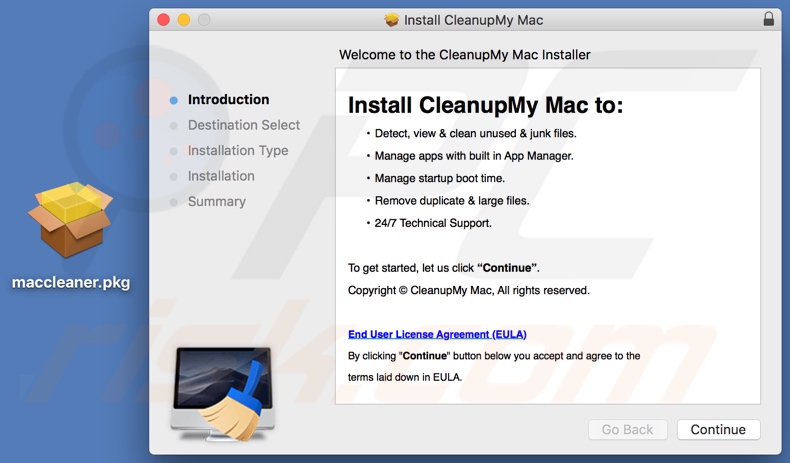Click 'Remove duplicate & large files.' bullet

pos(452,201)
